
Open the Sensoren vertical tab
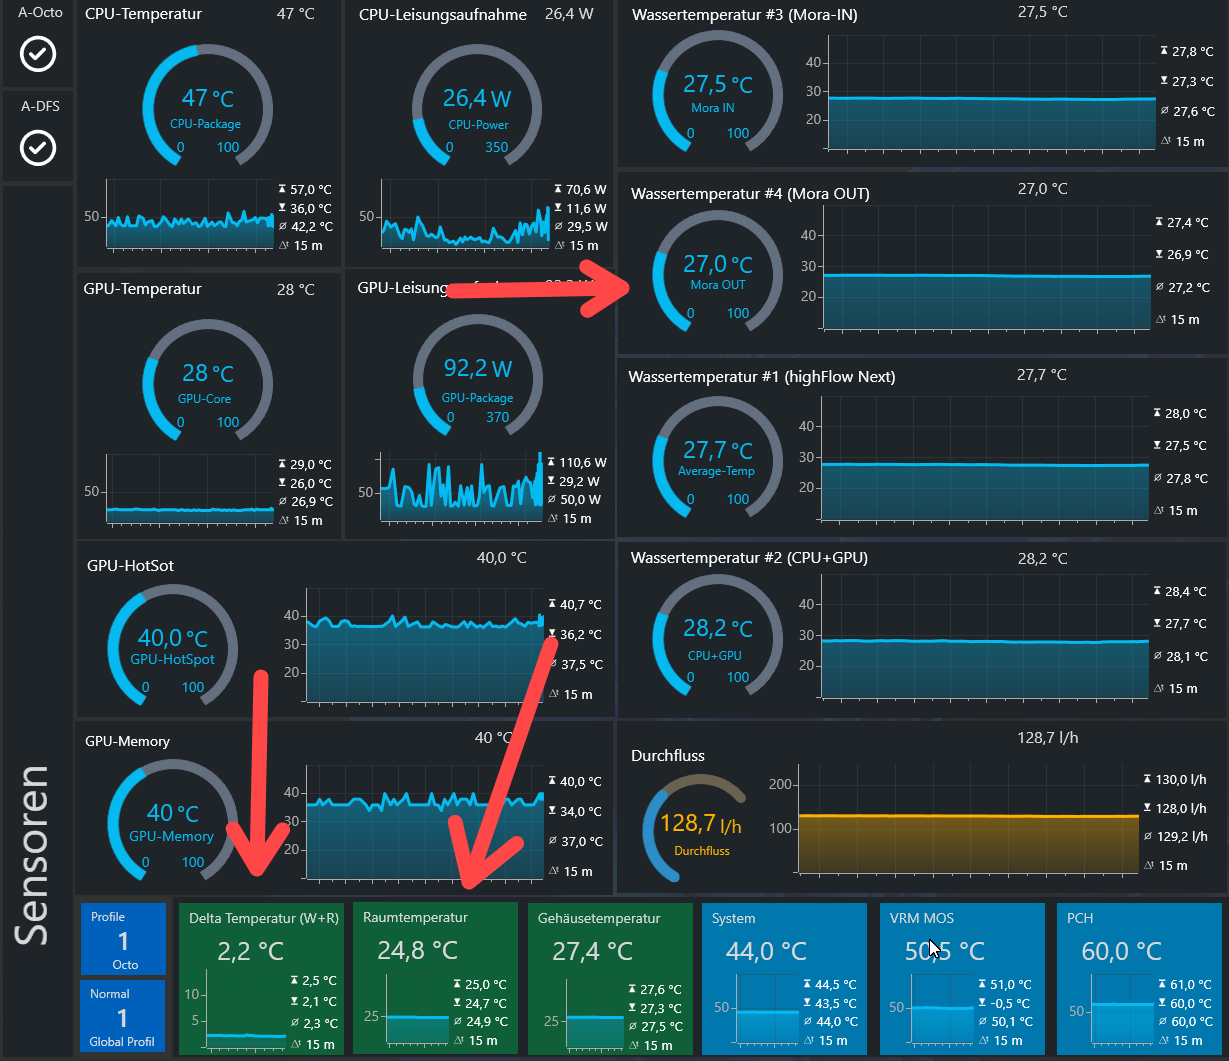(x=34, y=854)
